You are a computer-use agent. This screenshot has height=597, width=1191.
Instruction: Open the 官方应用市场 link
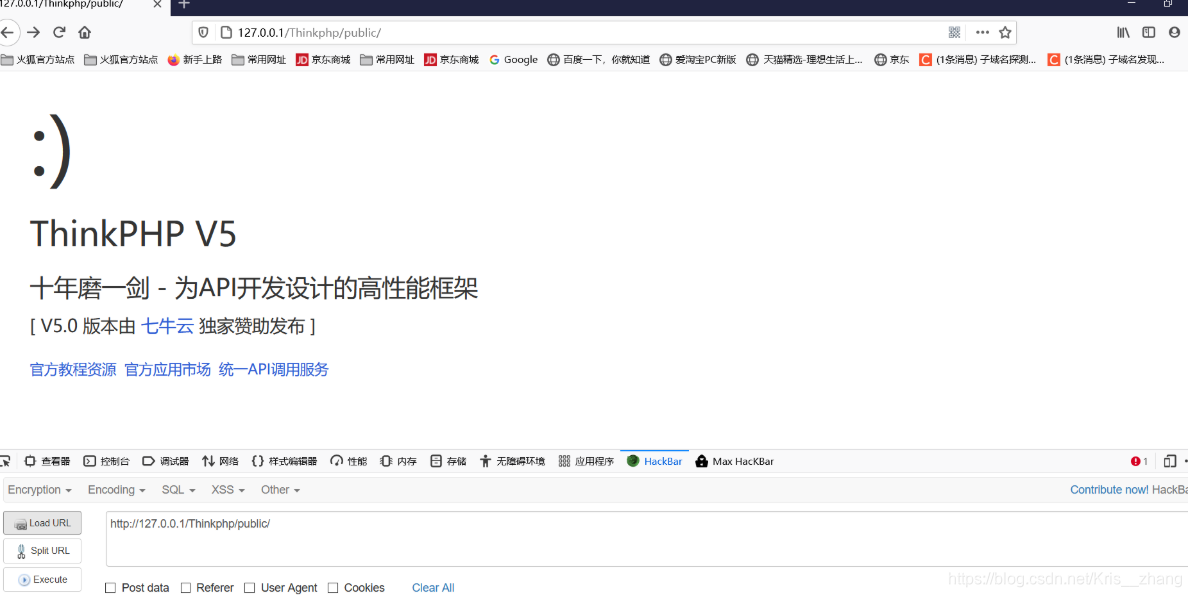[167, 370]
